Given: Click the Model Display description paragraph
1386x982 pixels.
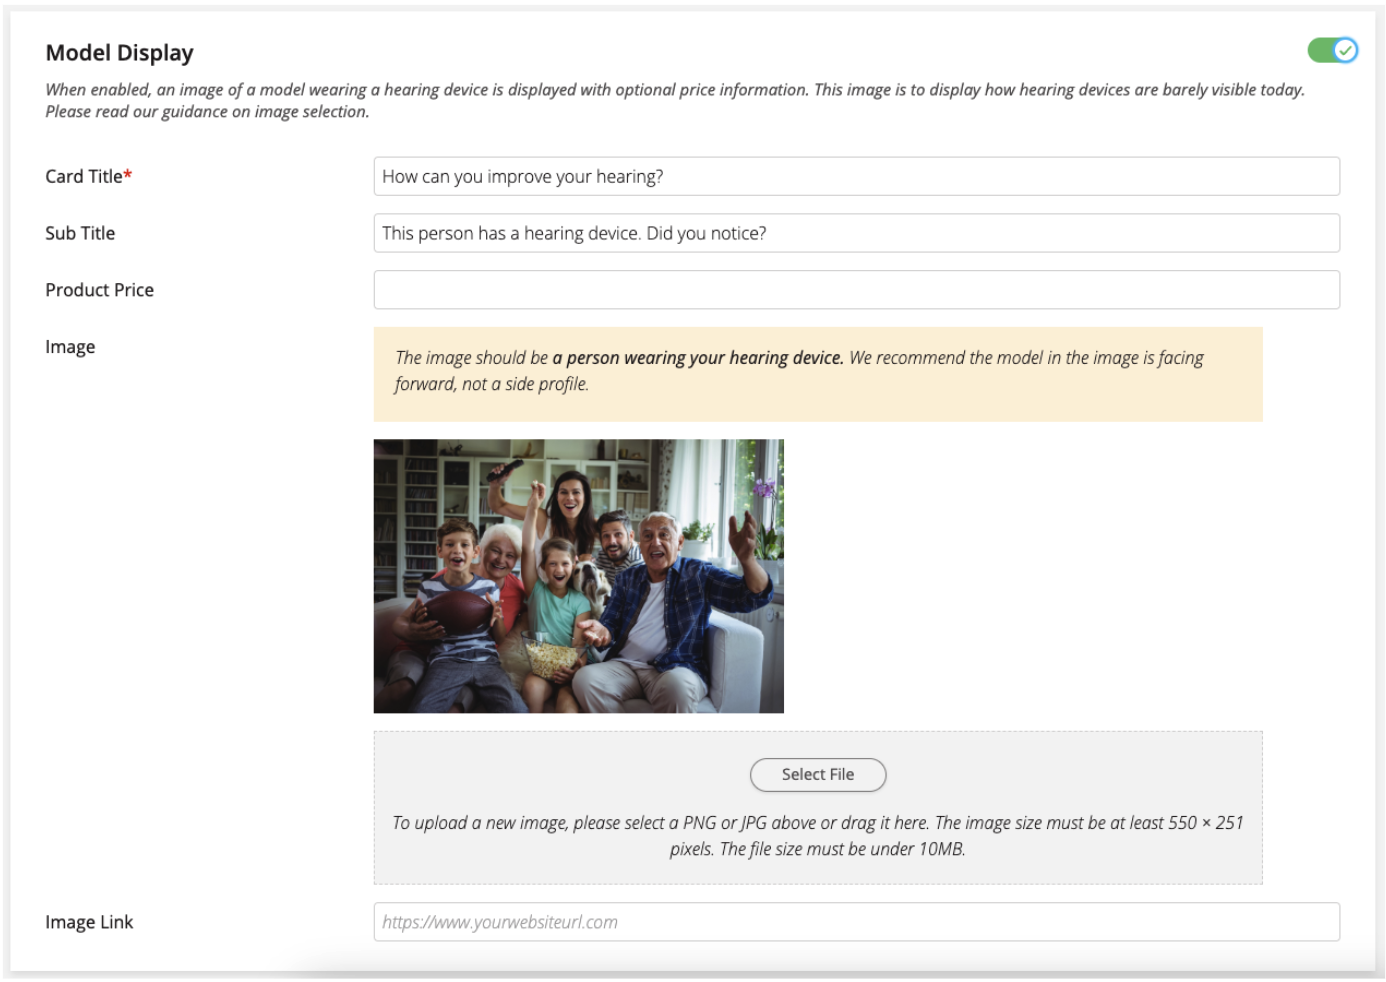Looking at the screenshot, I should (x=675, y=100).
